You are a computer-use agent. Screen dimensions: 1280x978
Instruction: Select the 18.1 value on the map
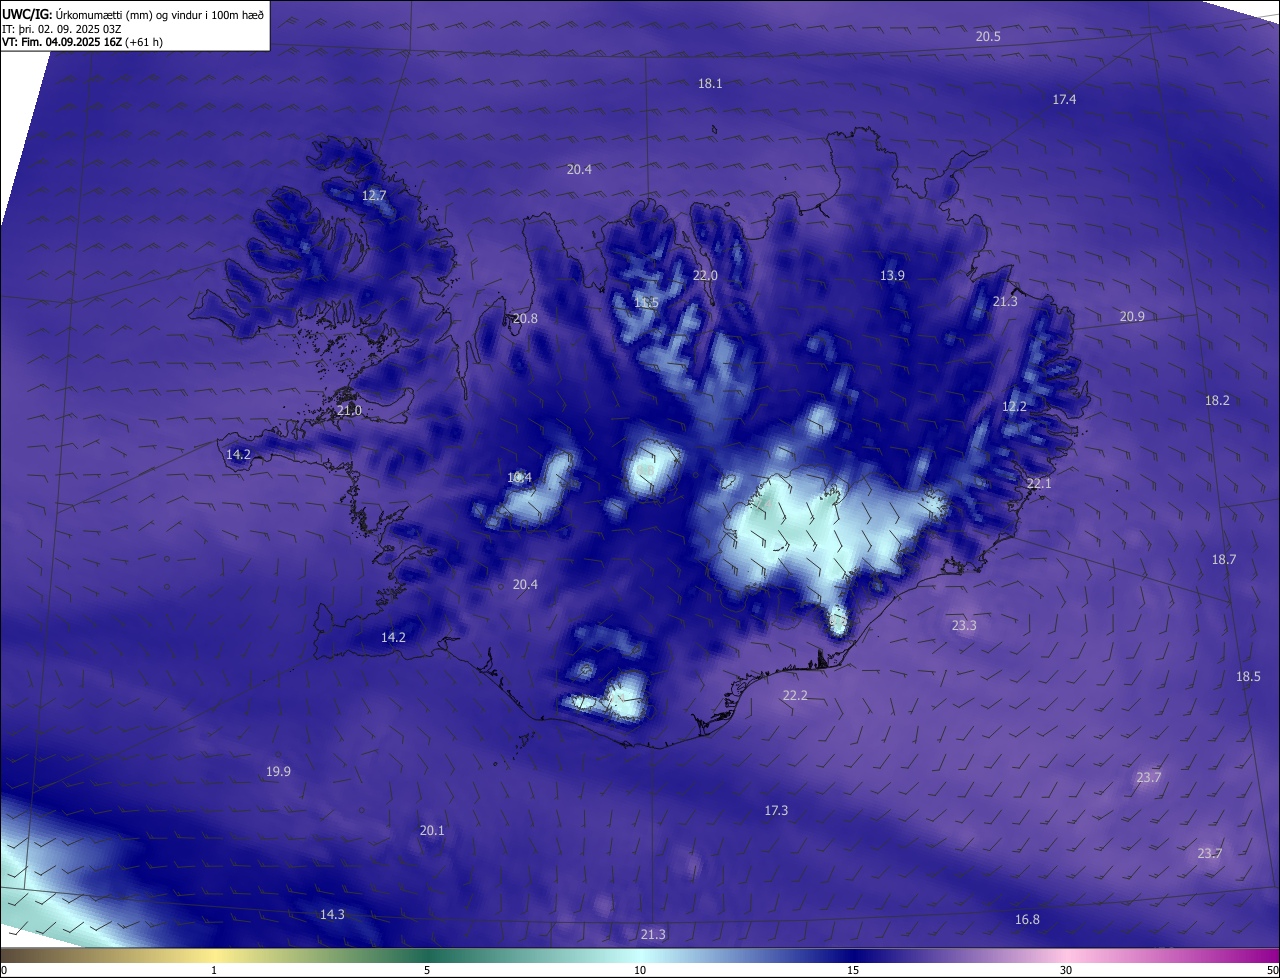tap(710, 84)
